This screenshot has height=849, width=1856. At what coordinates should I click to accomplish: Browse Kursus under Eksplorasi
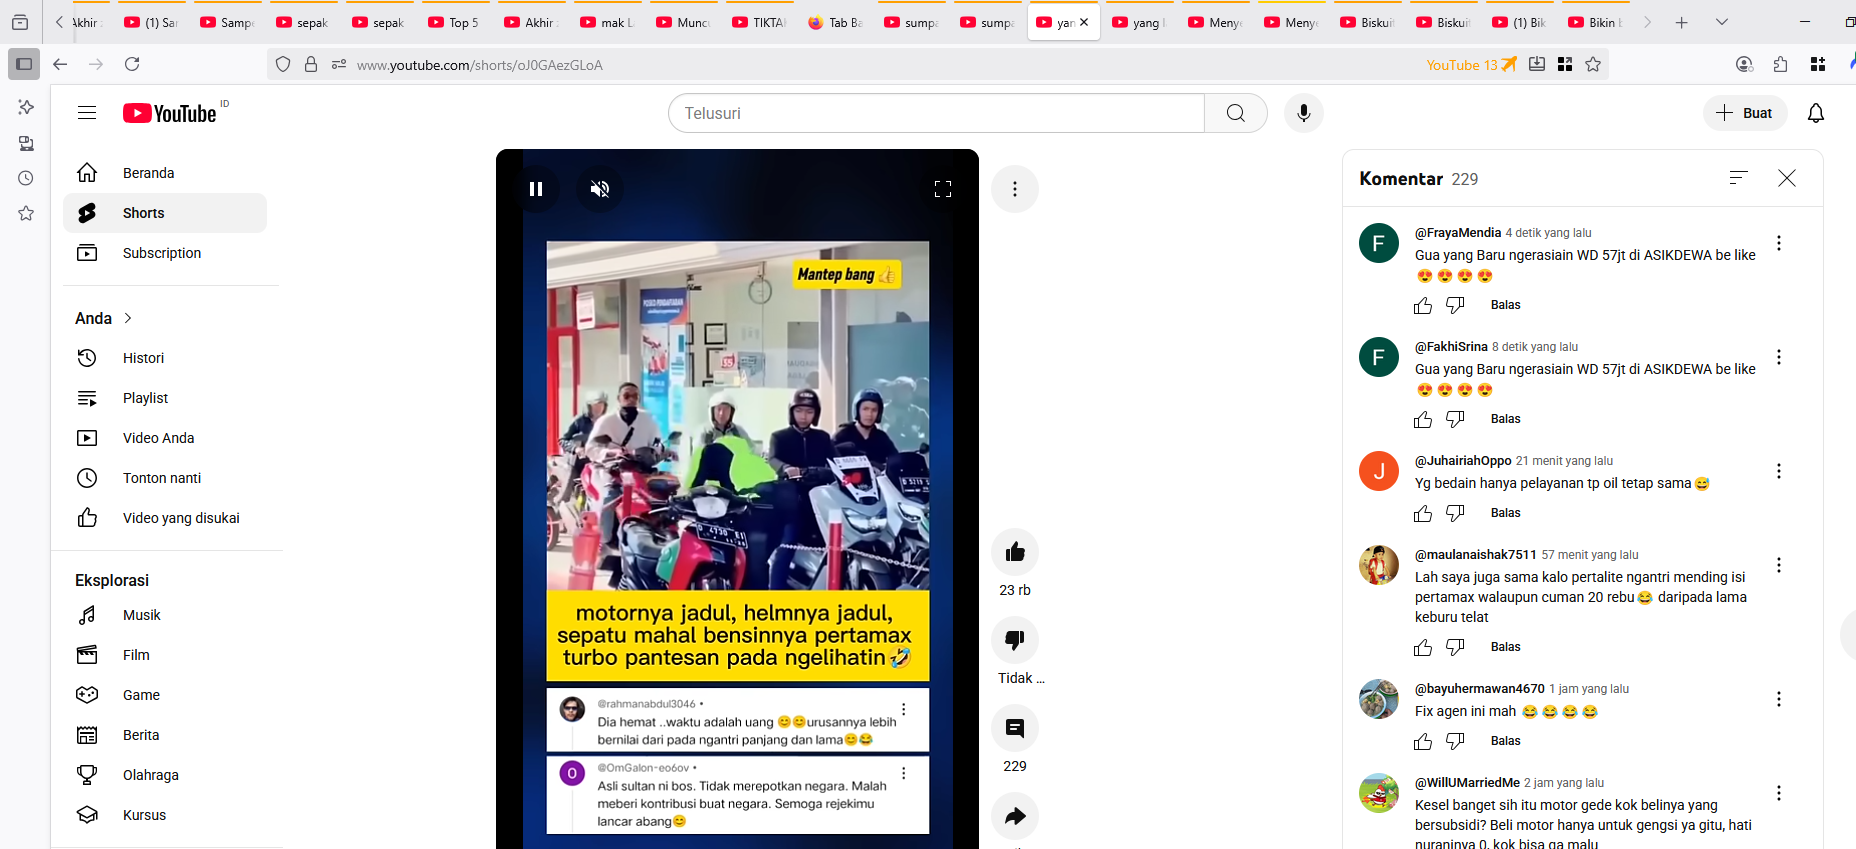[165, 815]
